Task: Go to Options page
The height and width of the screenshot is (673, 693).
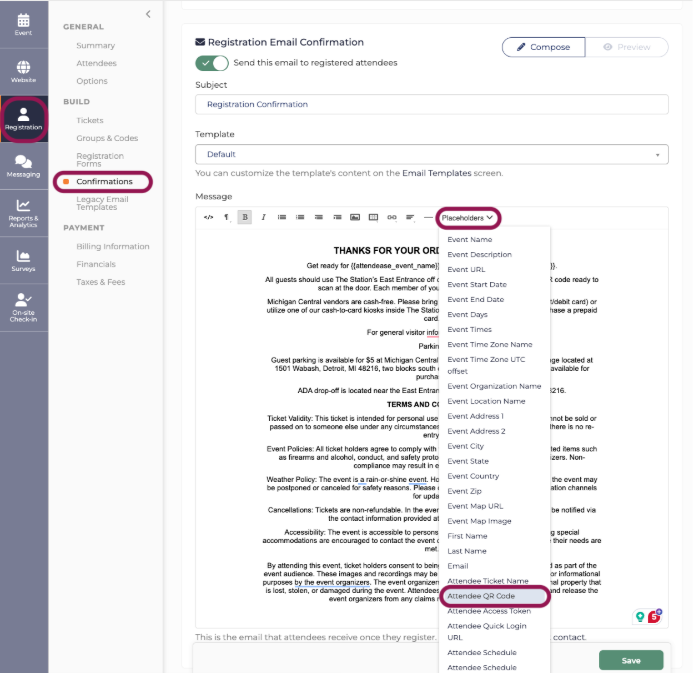Action: coord(92,81)
